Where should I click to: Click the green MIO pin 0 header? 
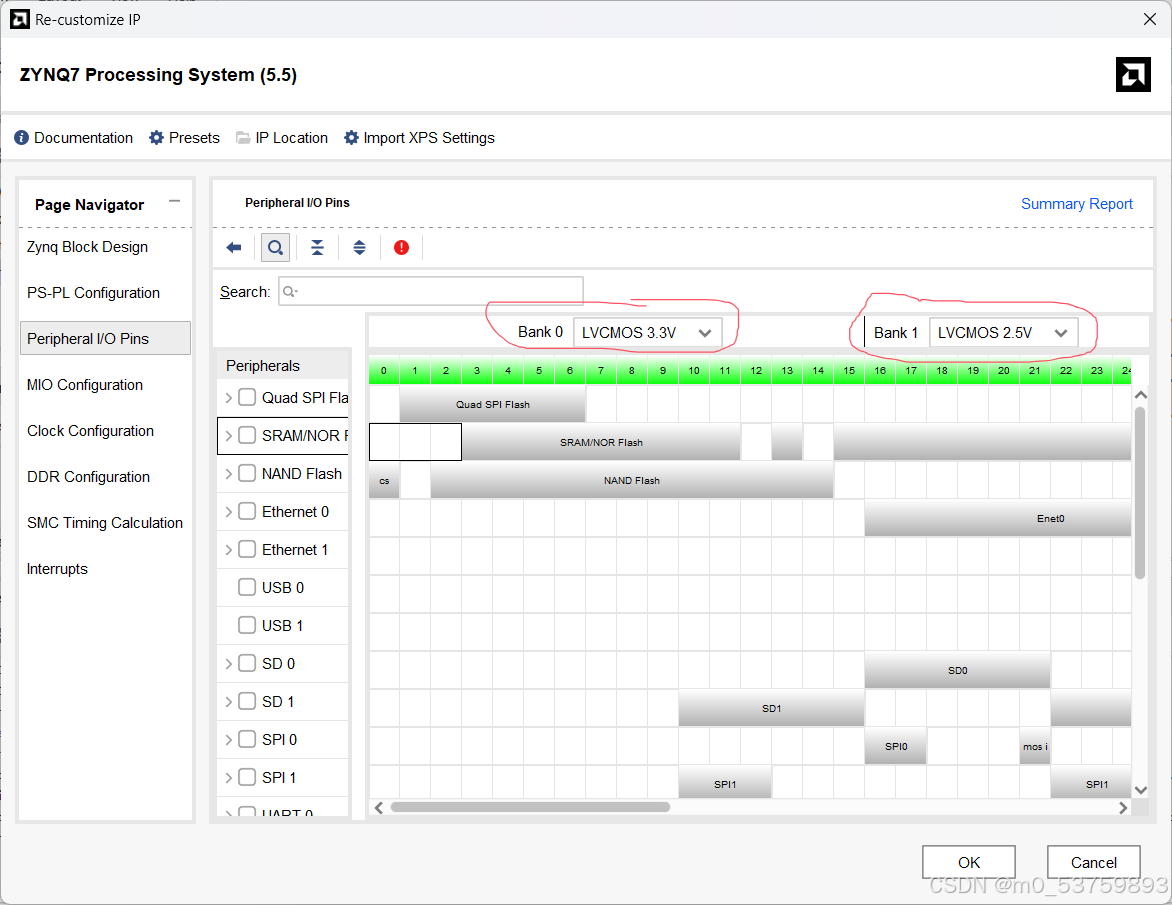[383, 371]
